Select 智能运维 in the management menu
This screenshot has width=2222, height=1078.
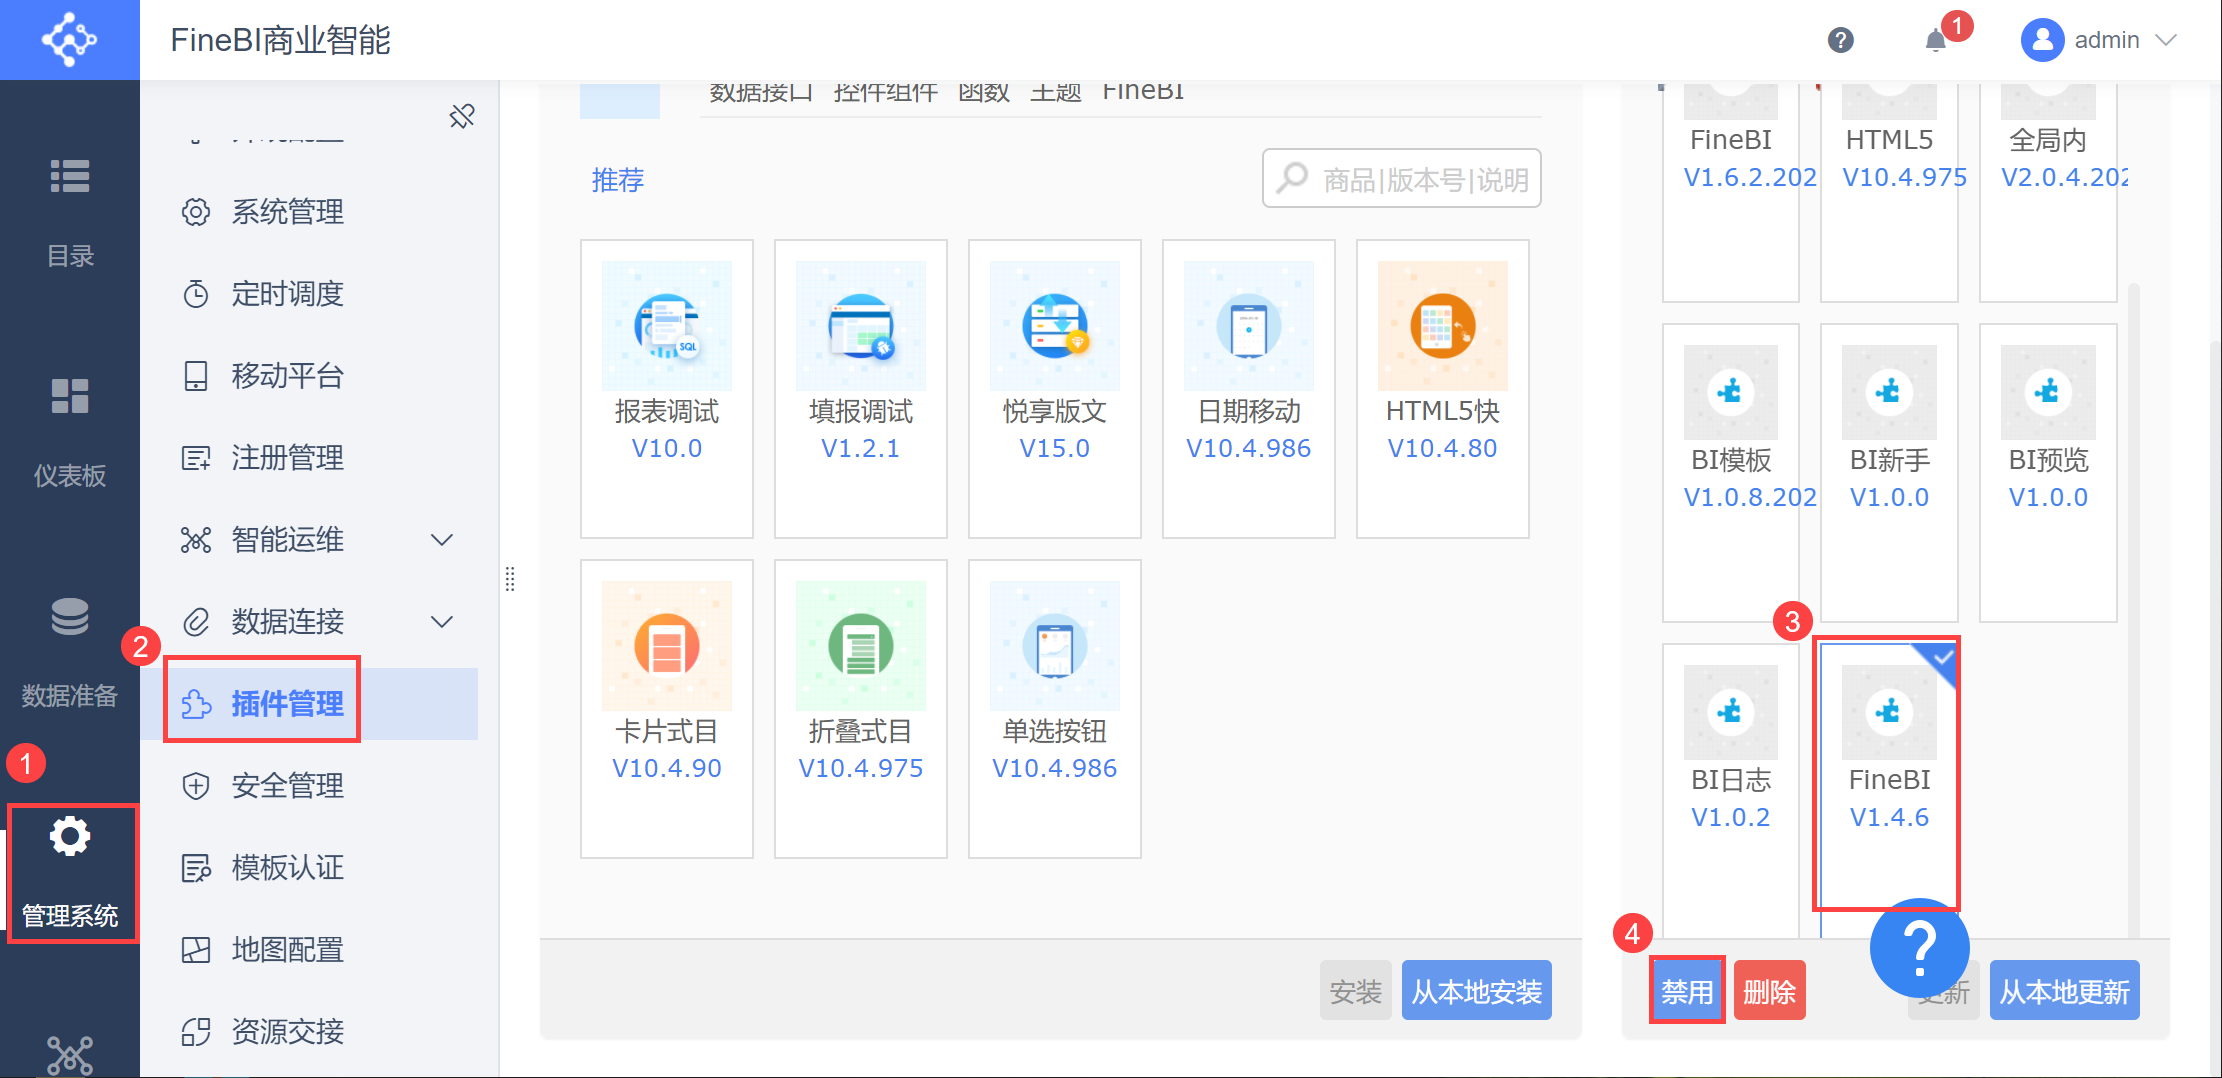tap(288, 540)
